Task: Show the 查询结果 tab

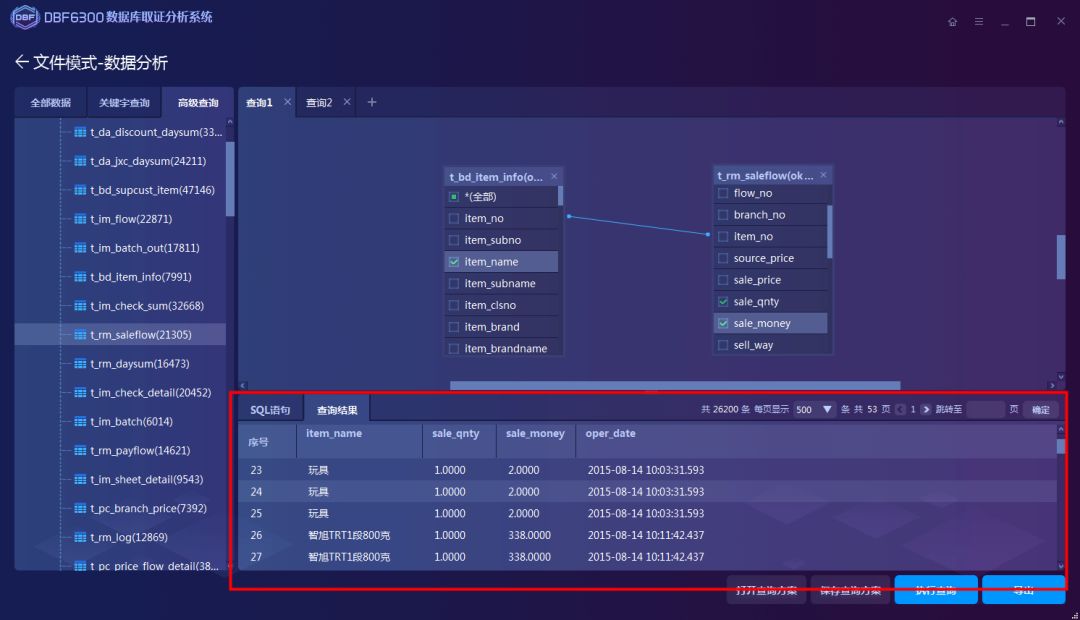Action: pos(338,410)
